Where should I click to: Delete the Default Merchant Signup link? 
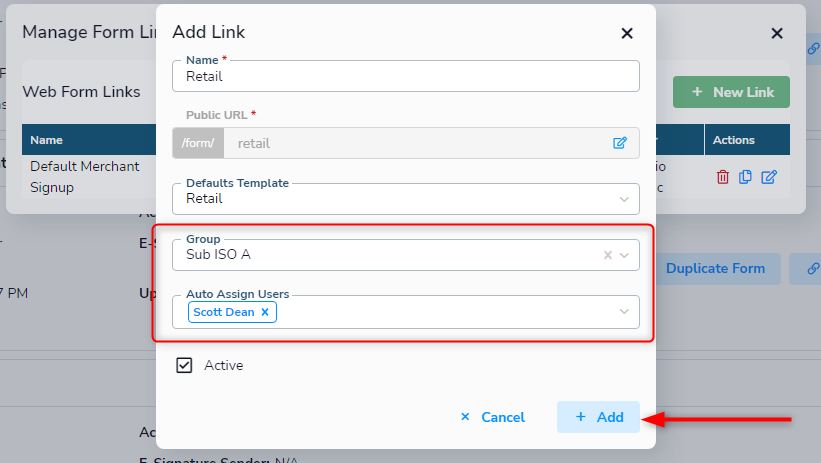(x=723, y=177)
